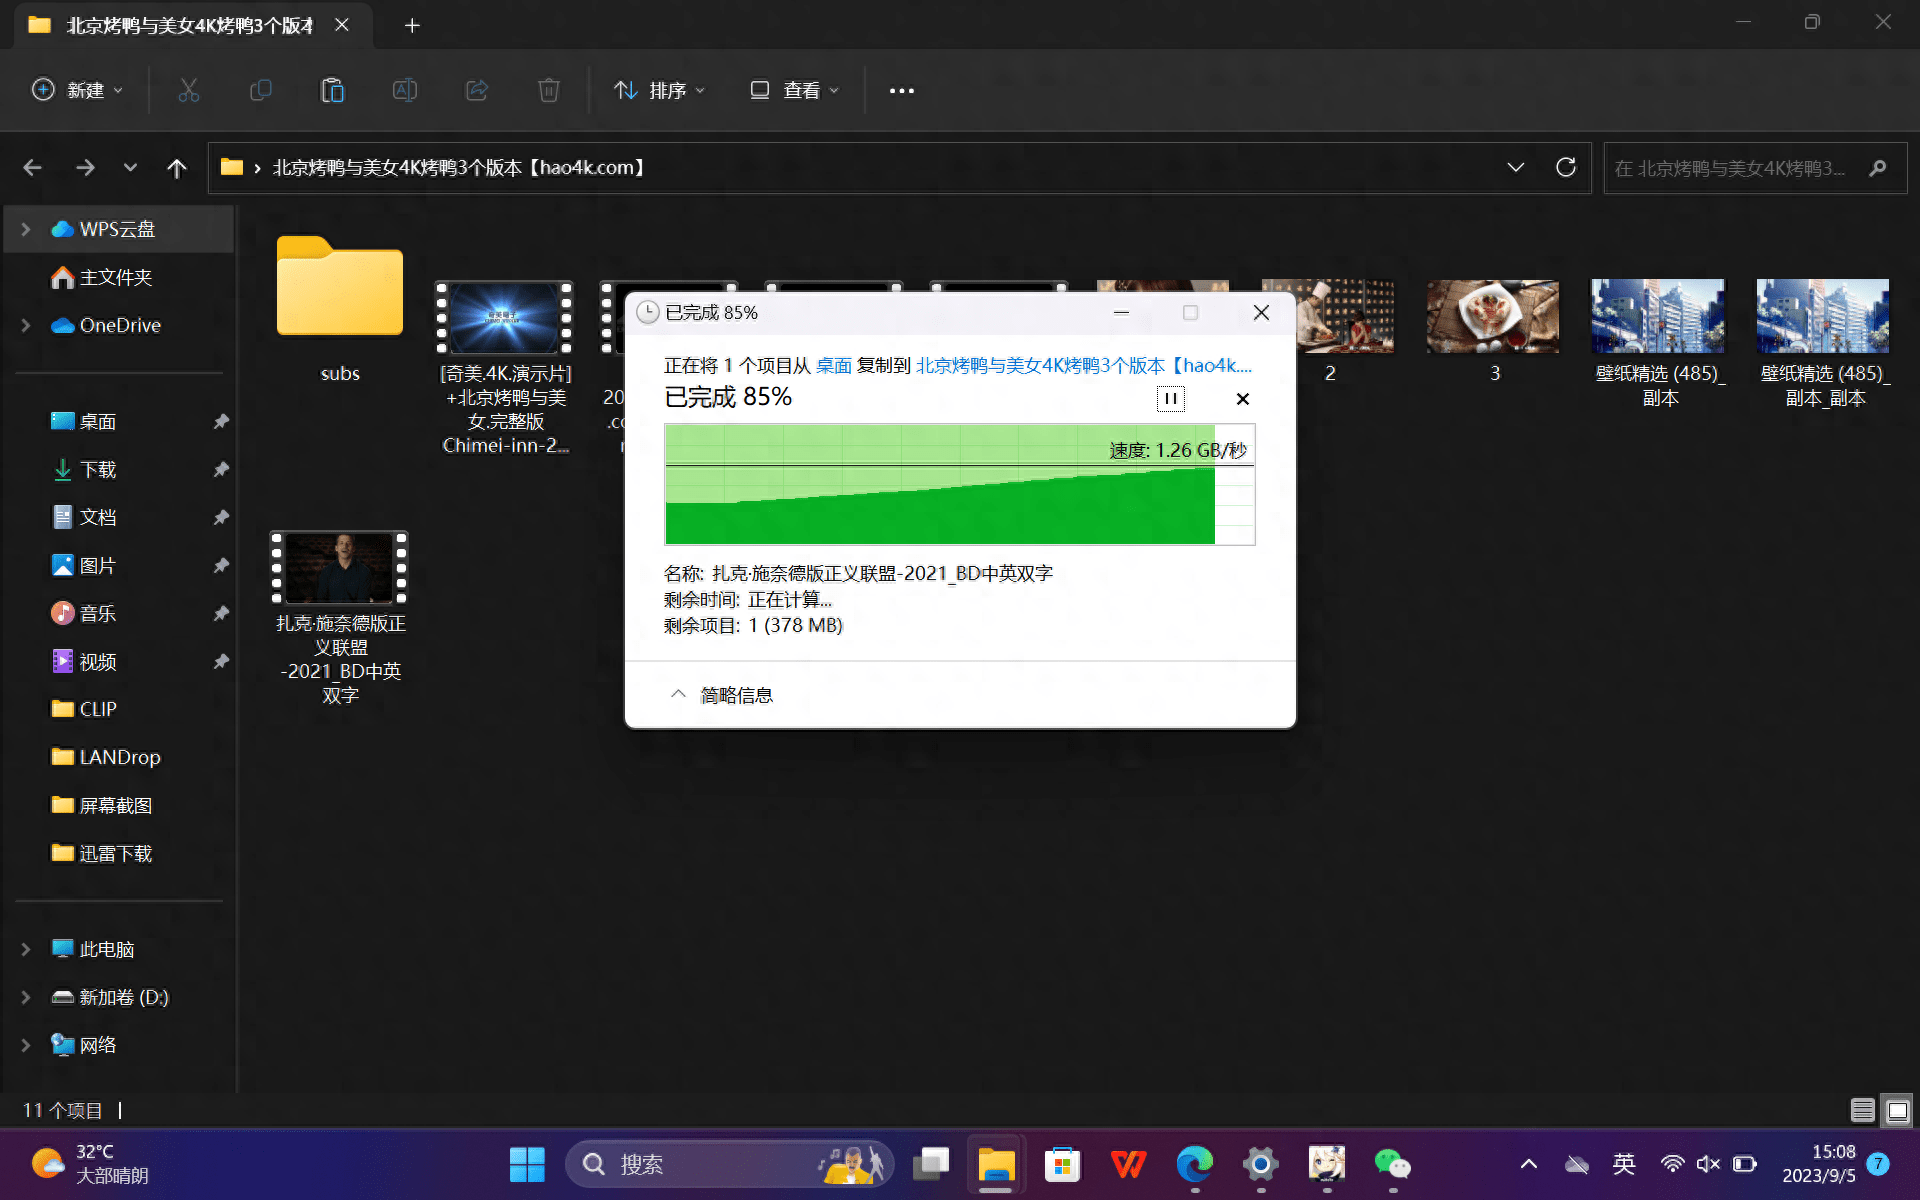The width and height of the screenshot is (1920, 1200).
Task: Click the Share icon in toolbar
Action: (477, 90)
